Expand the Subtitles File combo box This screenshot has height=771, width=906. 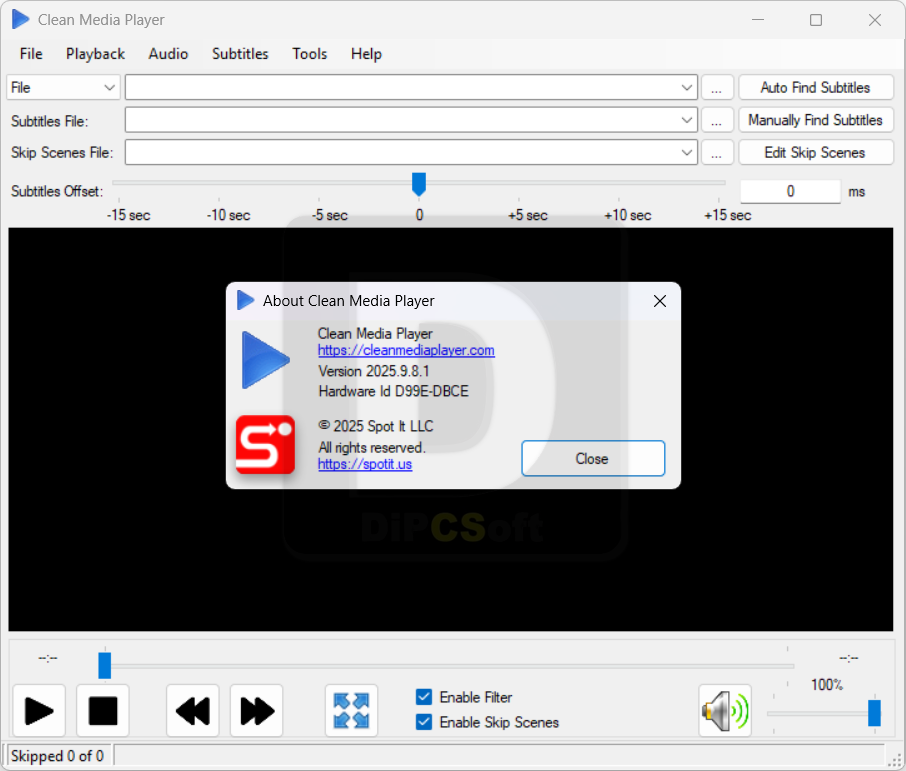pos(686,120)
